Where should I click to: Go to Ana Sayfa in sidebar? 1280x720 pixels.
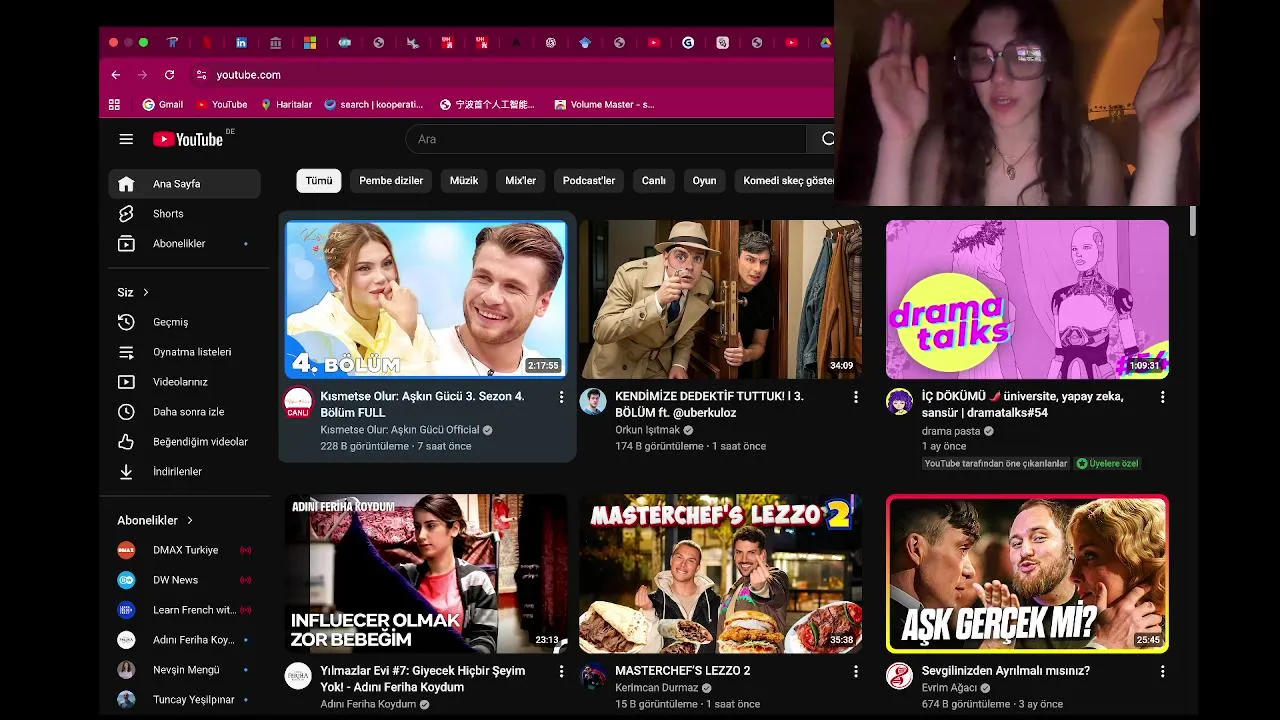coord(185,184)
